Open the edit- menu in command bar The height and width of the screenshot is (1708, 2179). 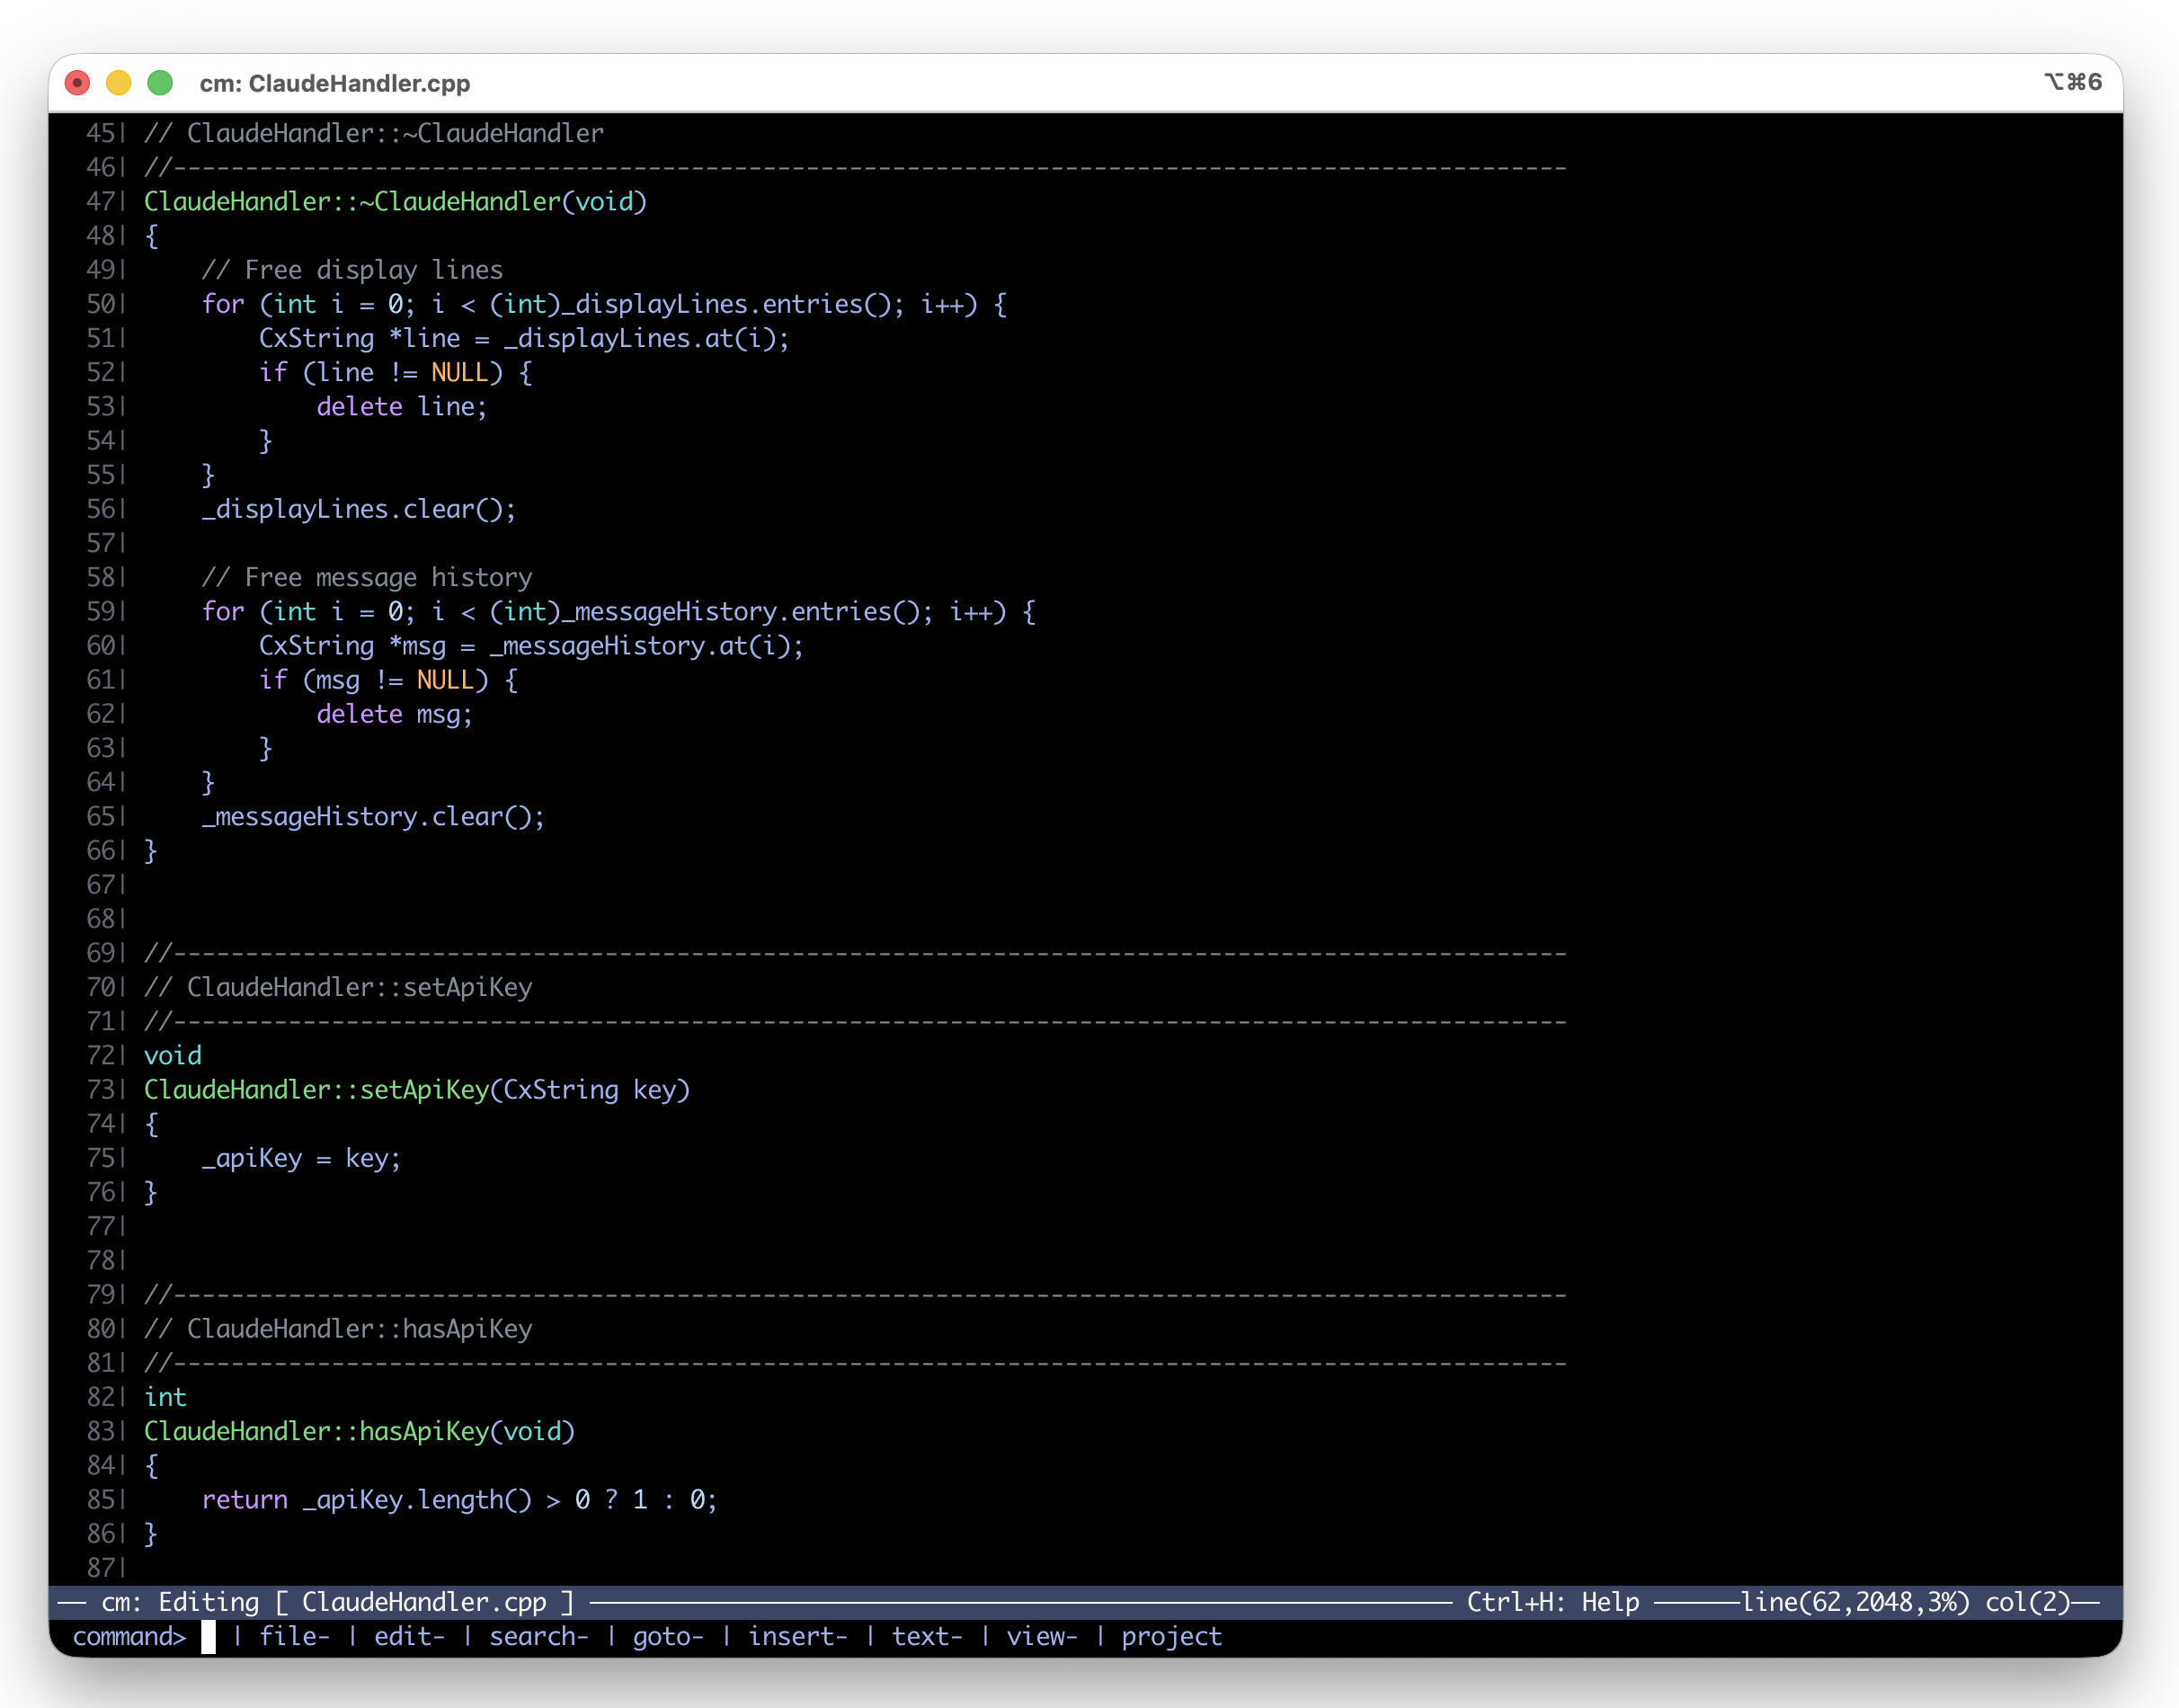[409, 1637]
